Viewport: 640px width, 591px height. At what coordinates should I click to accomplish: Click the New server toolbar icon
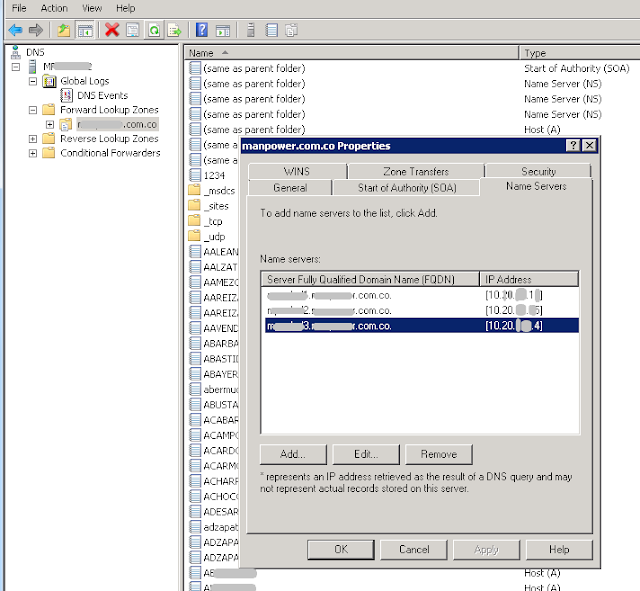pos(251,30)
